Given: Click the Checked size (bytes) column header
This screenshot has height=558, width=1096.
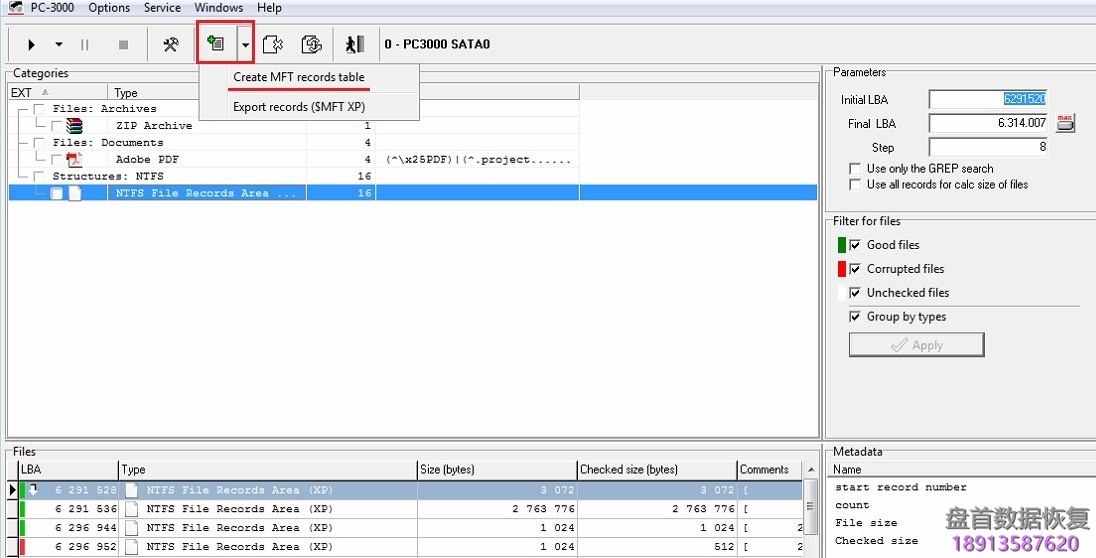Looking at the screenshot, I should coord(657,470).
